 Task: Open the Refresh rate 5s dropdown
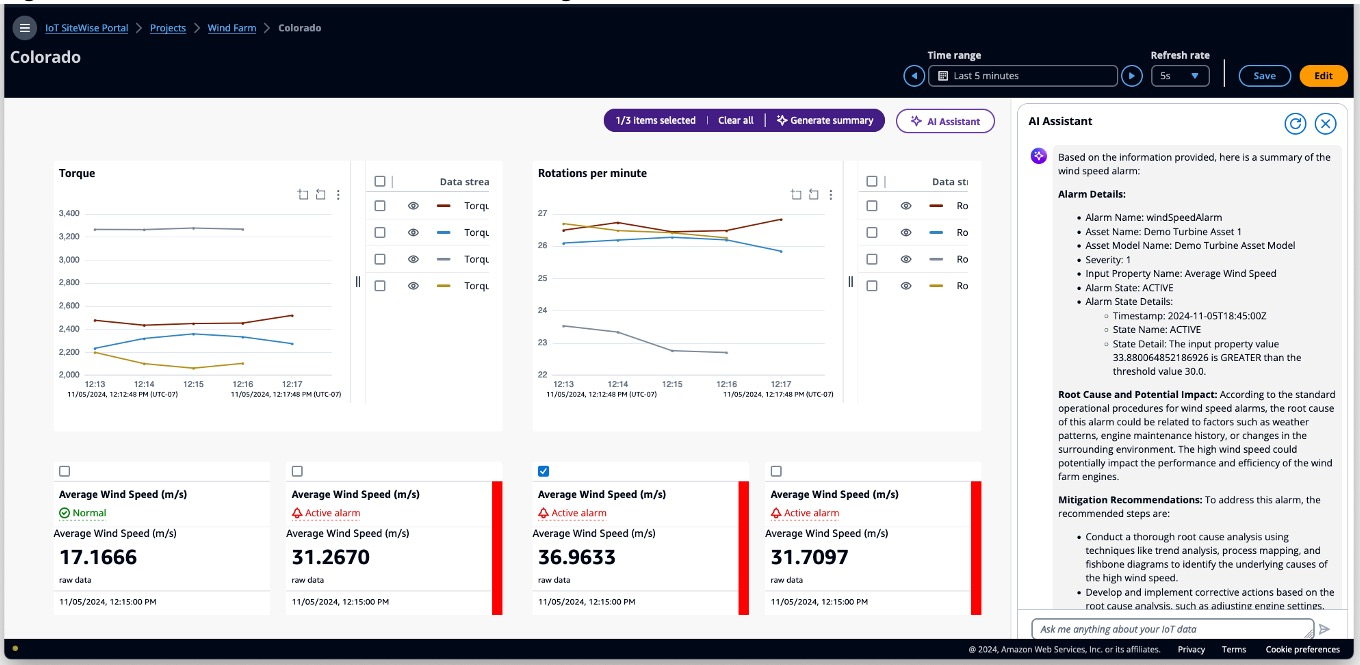point(1180,76)
